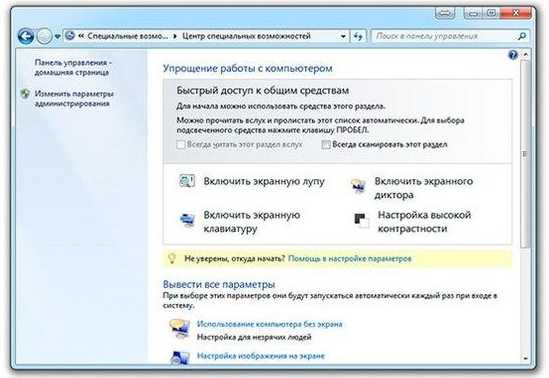
Task: Click the search magnifier icon in search box
Action: [x=522, y=36]
